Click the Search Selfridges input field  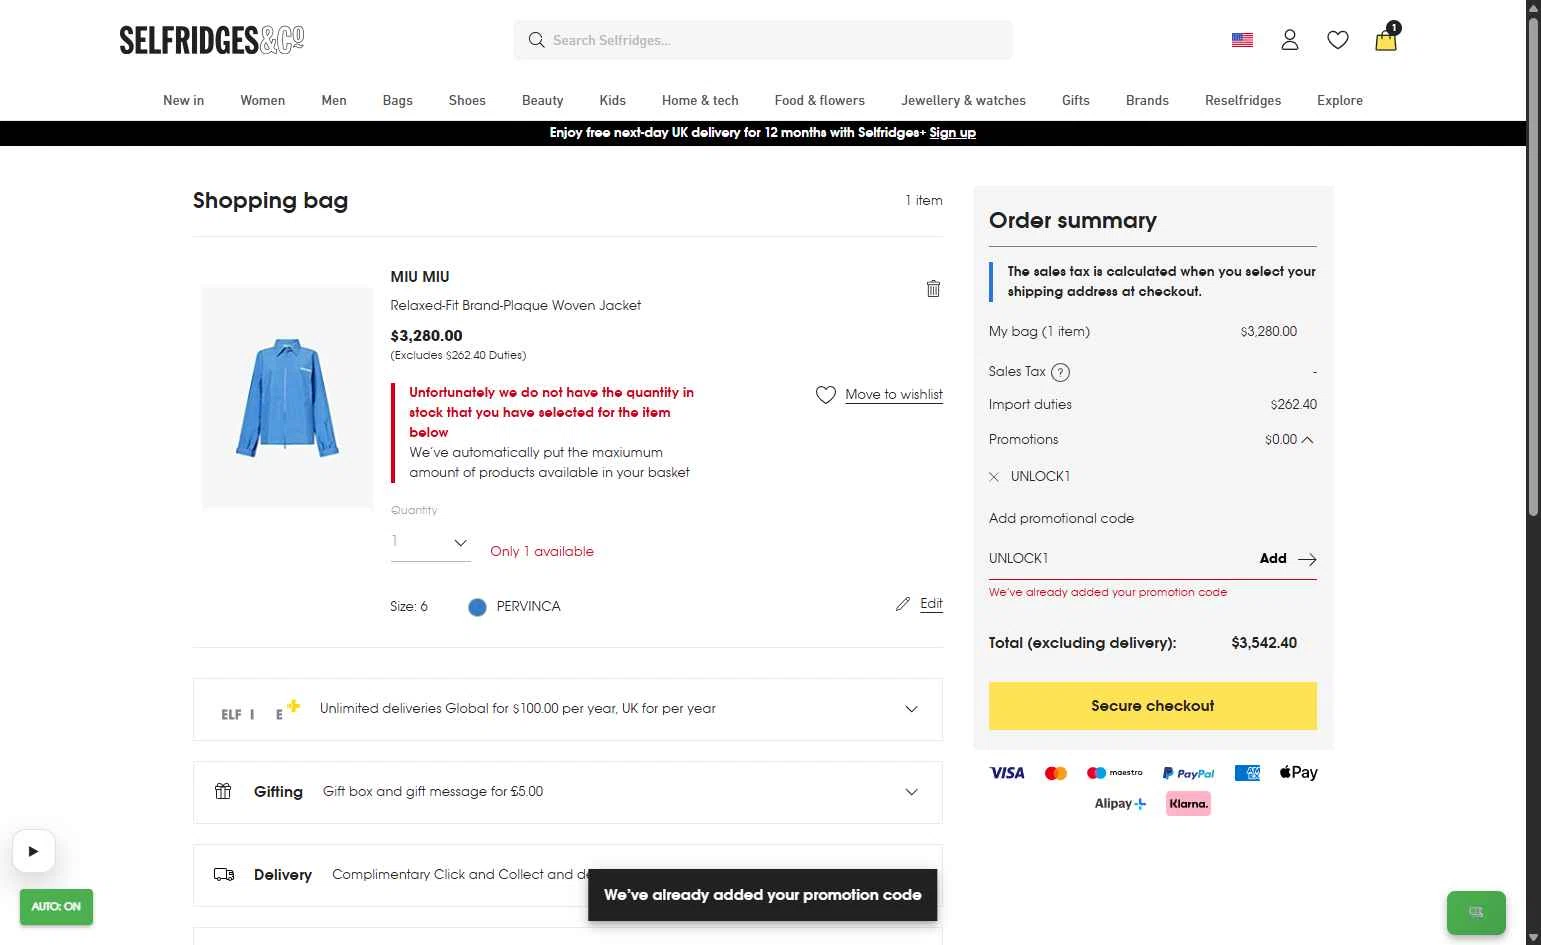pos(763,40)
